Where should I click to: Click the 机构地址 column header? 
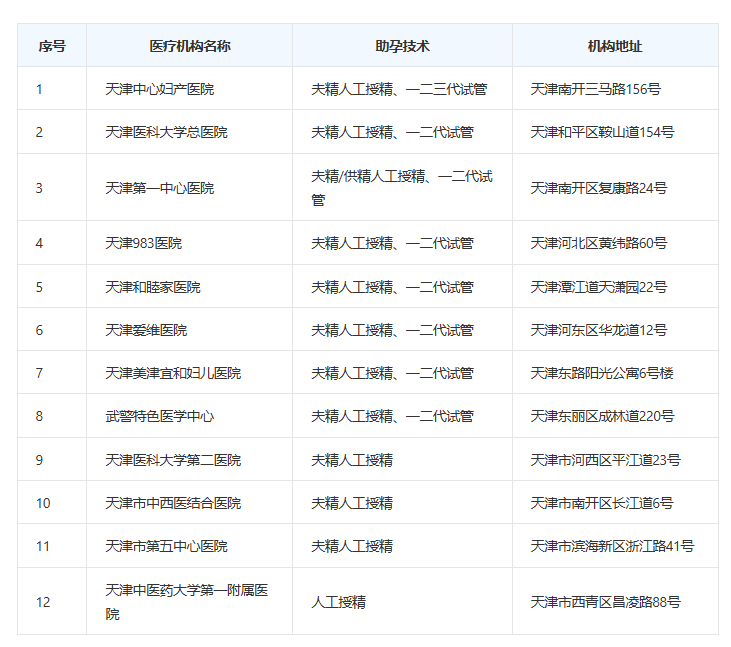click(615, 46)
